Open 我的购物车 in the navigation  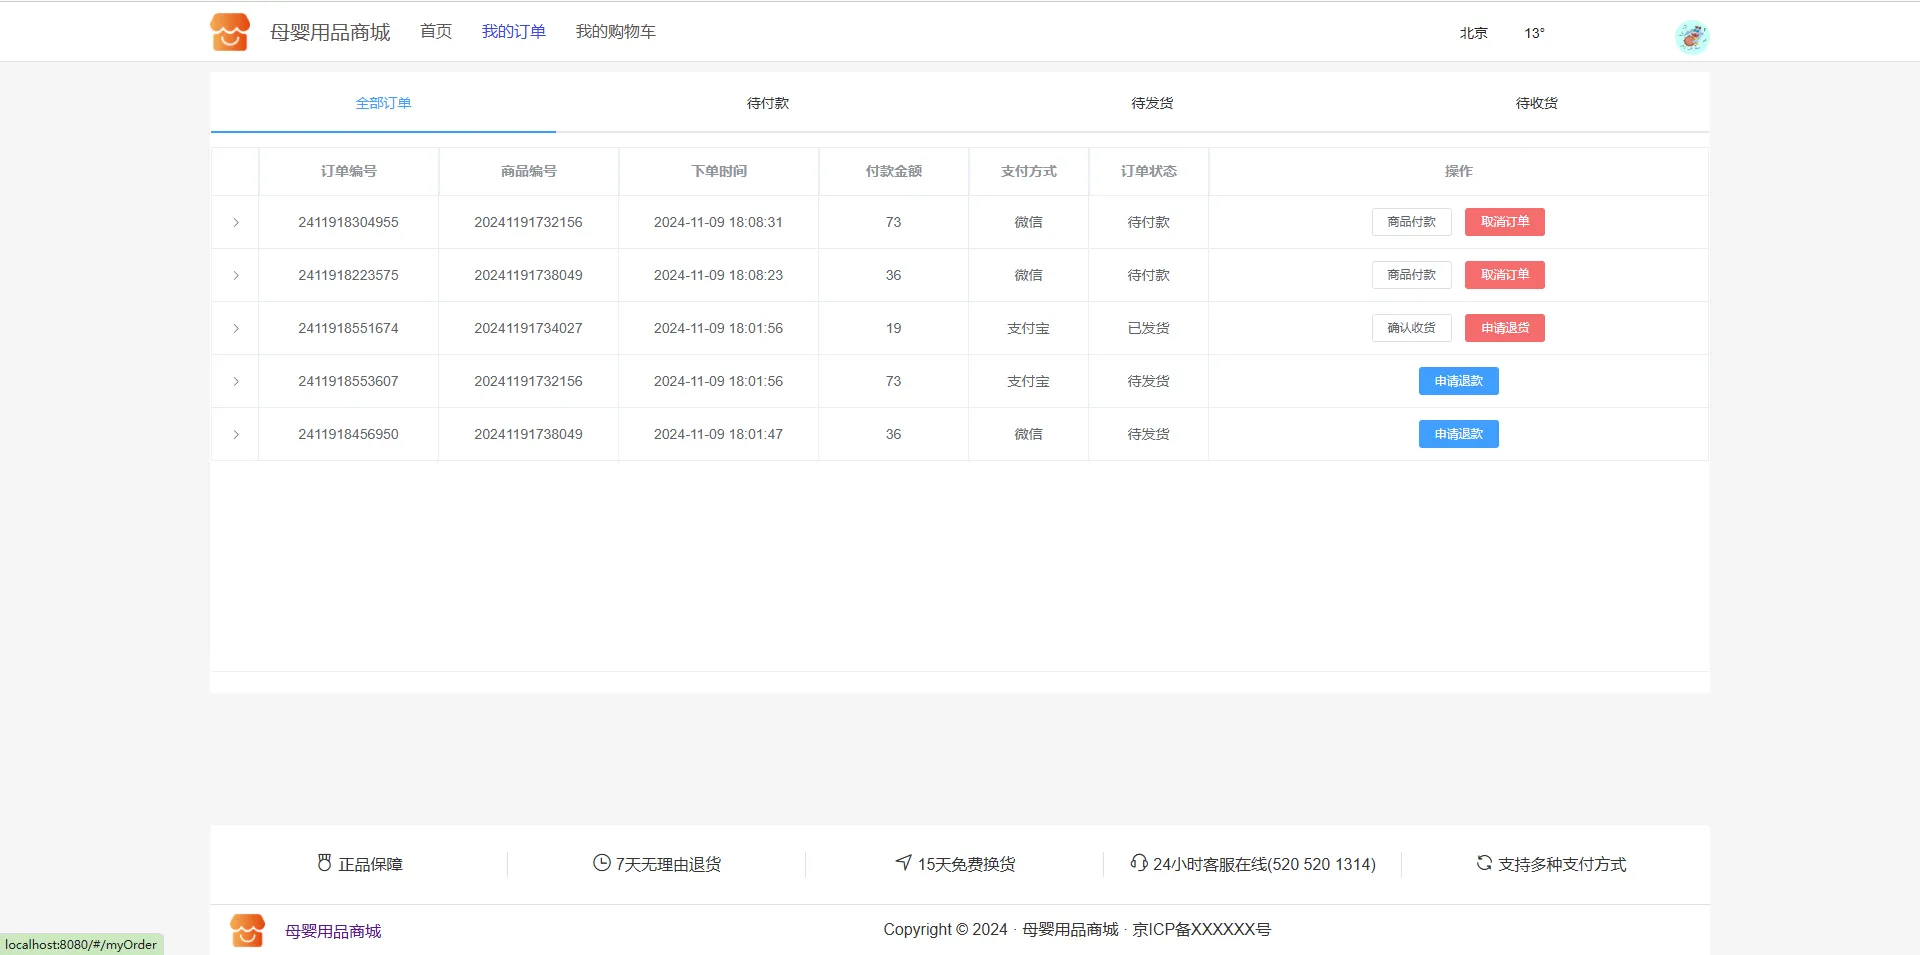615,32
